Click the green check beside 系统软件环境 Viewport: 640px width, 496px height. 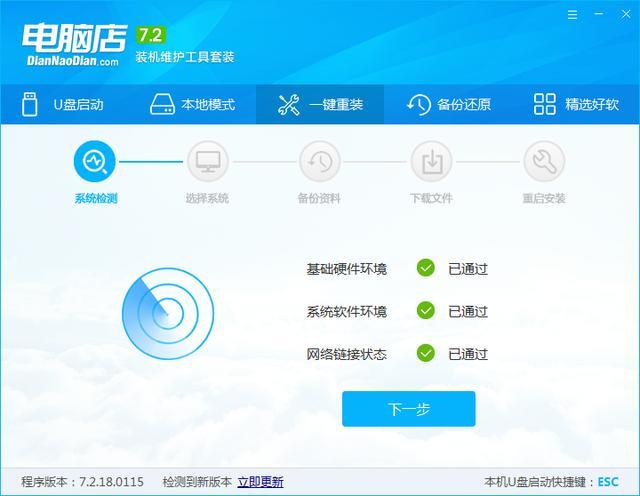(425, 311)
